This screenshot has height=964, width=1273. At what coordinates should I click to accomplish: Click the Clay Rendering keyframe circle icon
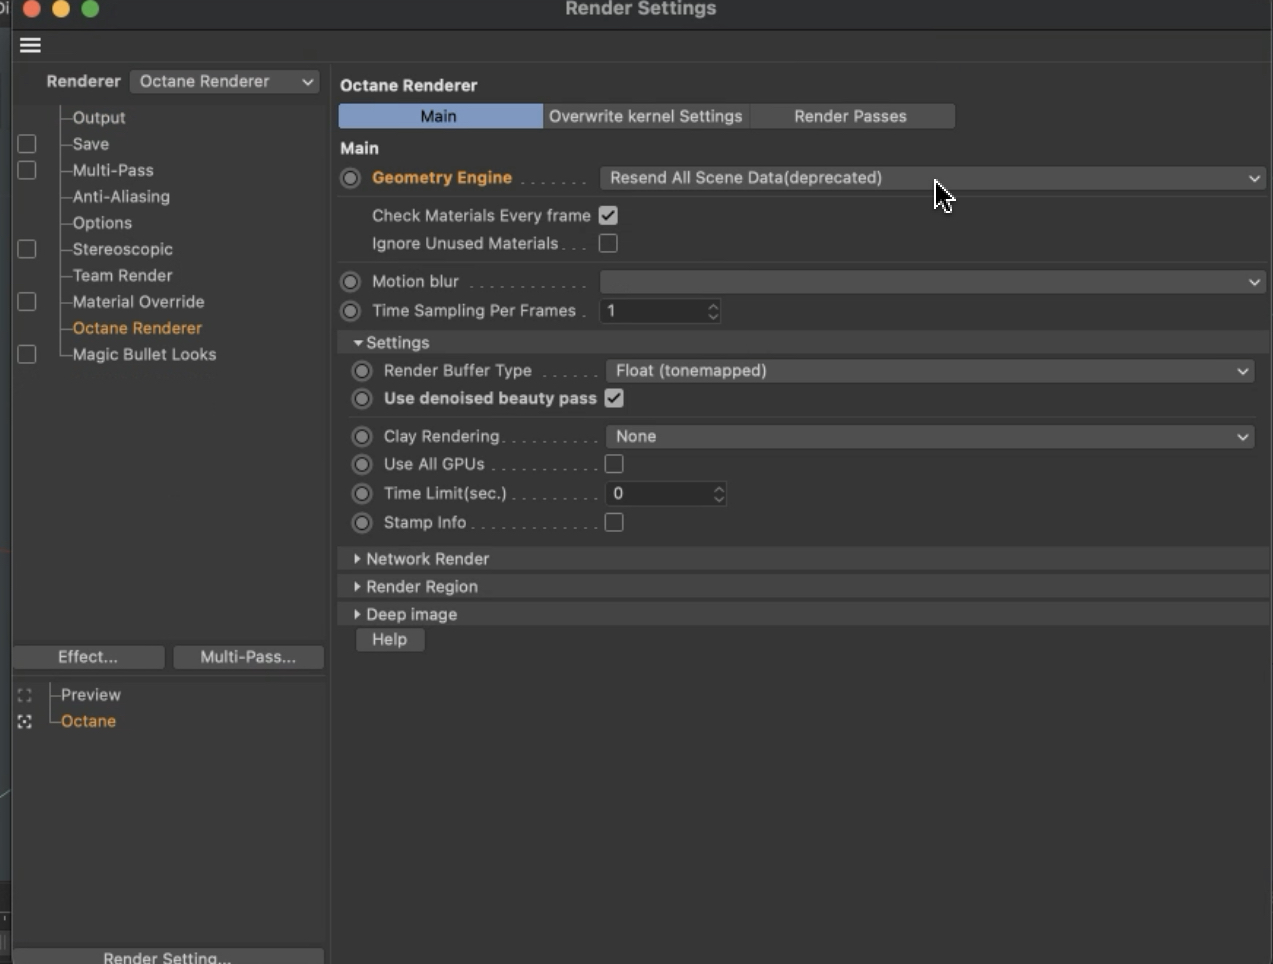tap(362, 437)
